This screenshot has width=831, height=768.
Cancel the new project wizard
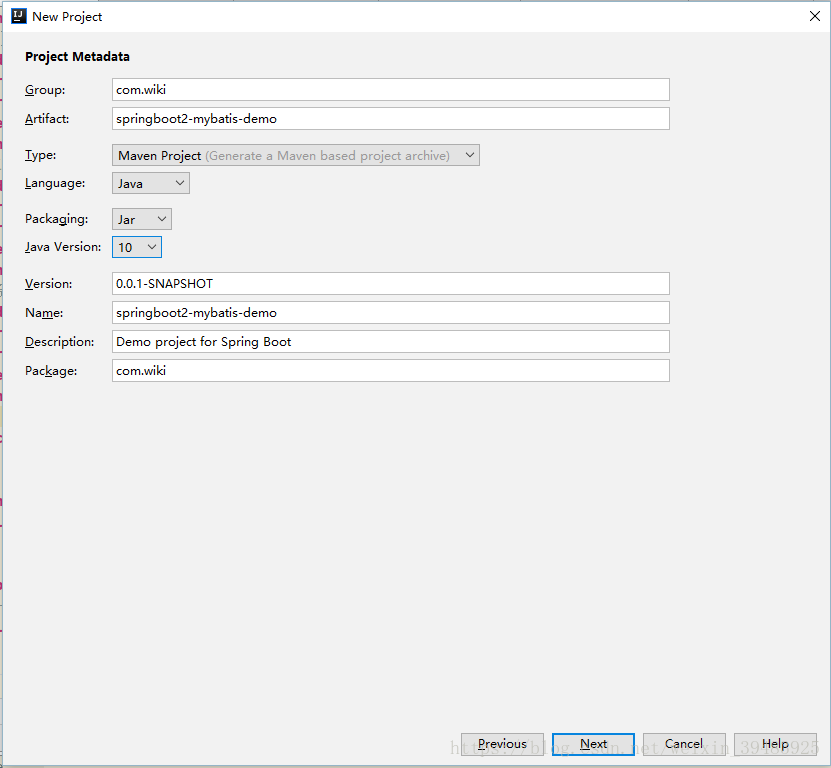tap(684, 744)
